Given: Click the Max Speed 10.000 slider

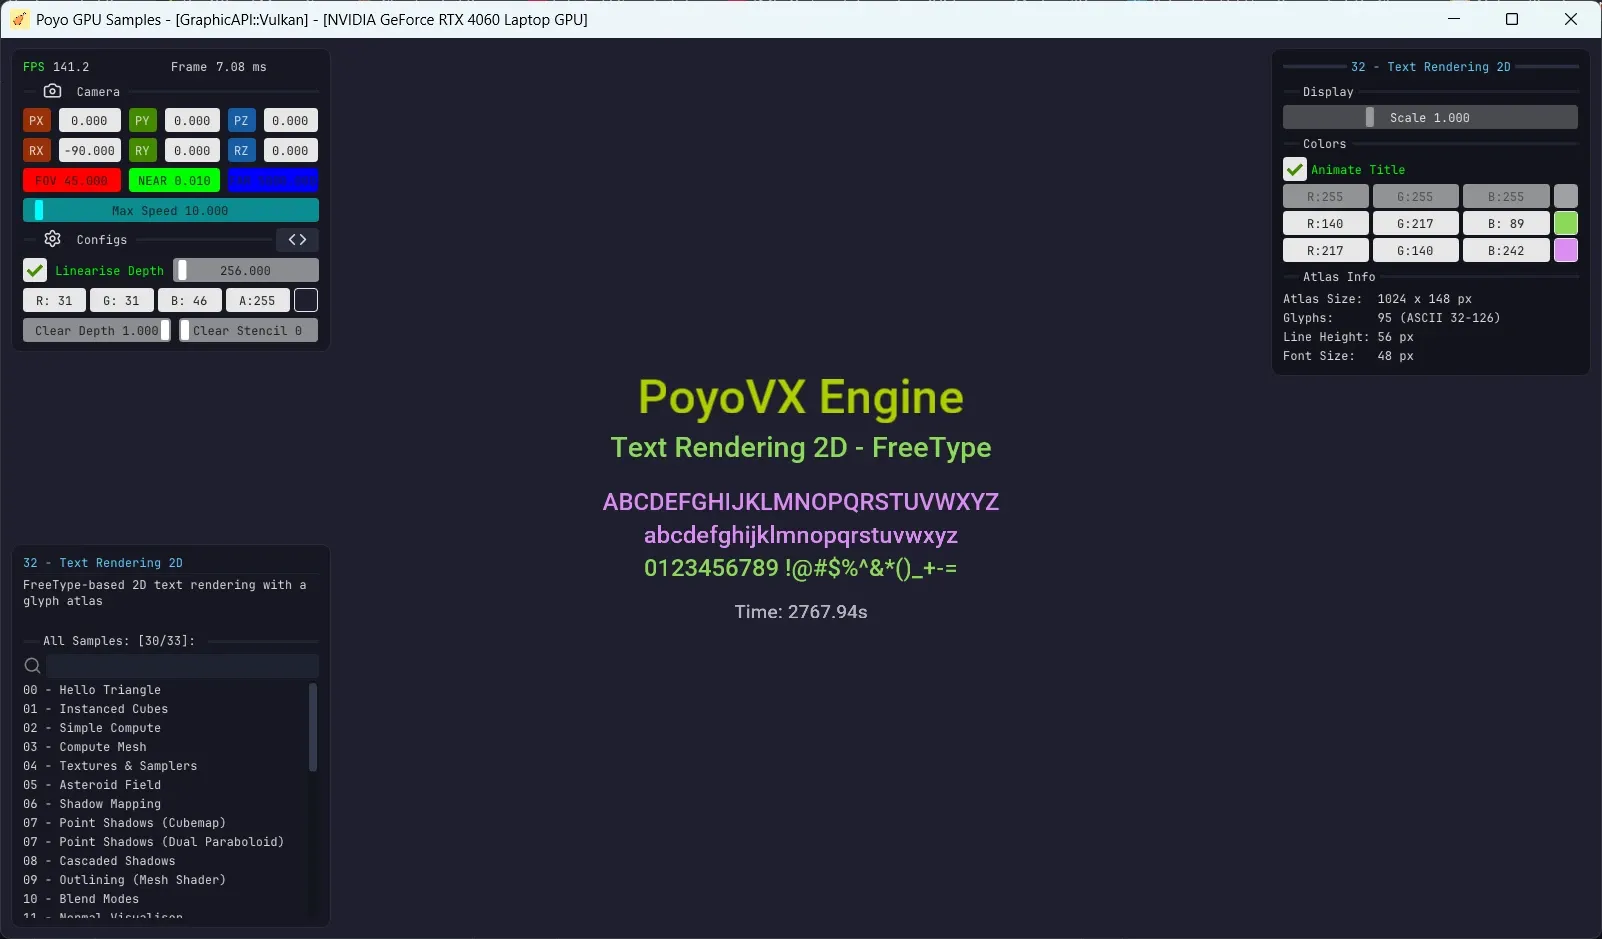Looking at the screenshot, I should (170, 210).
